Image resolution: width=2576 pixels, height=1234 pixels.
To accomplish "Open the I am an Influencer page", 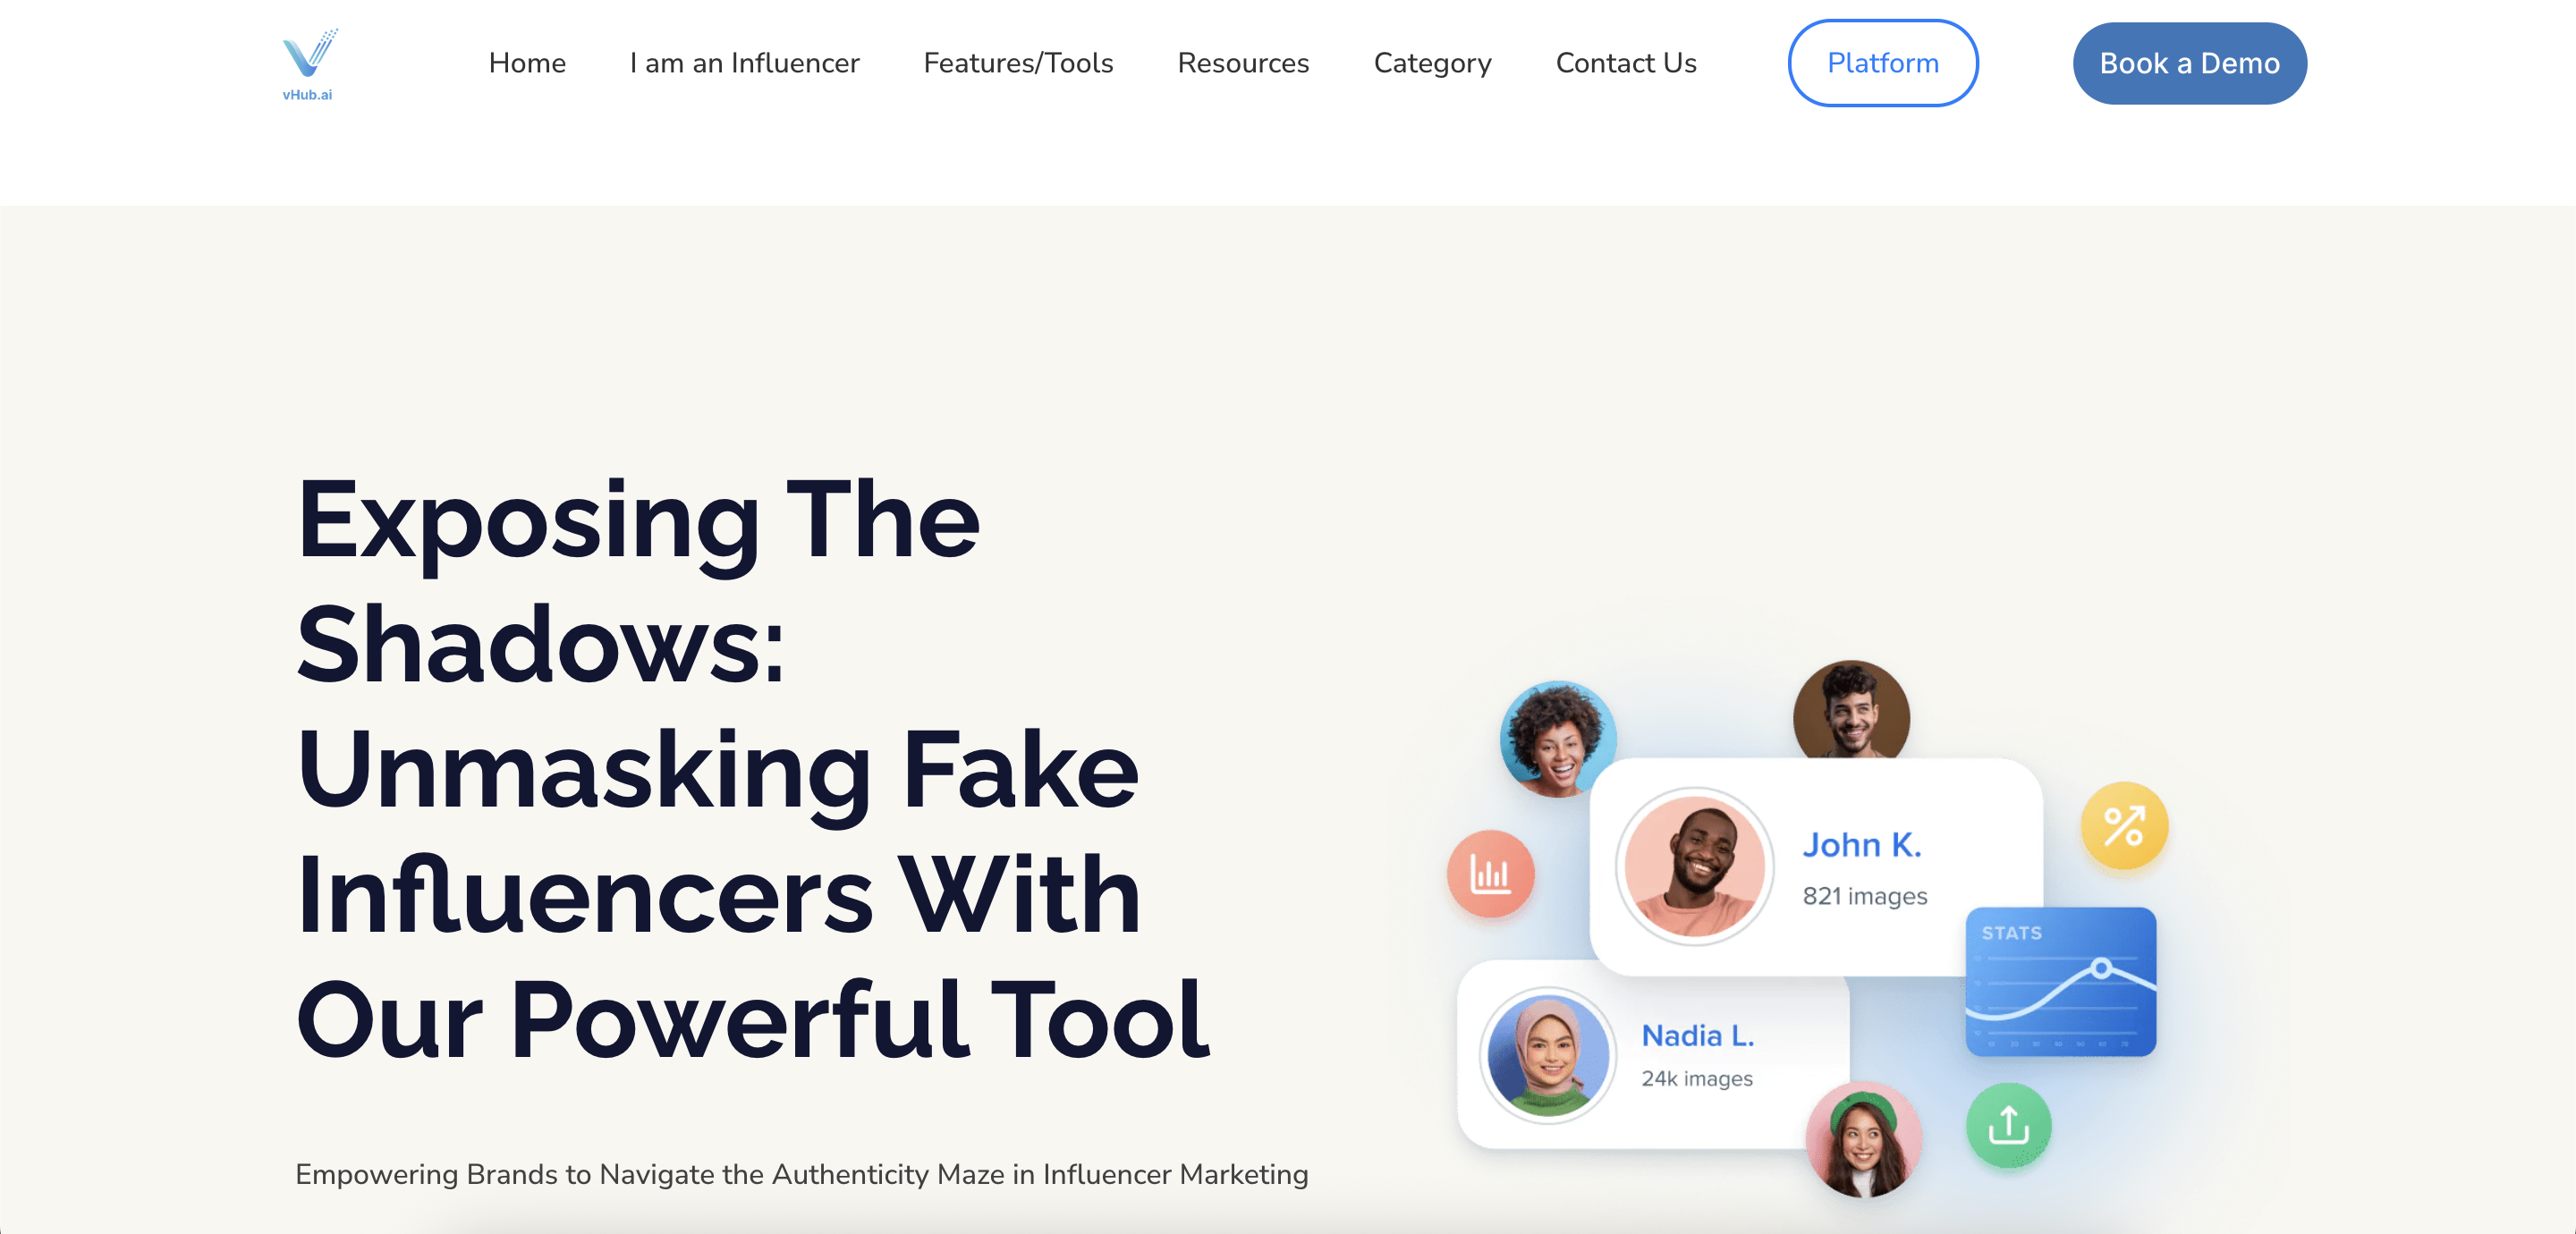I will pyautogui.click(x=744, y=63).
